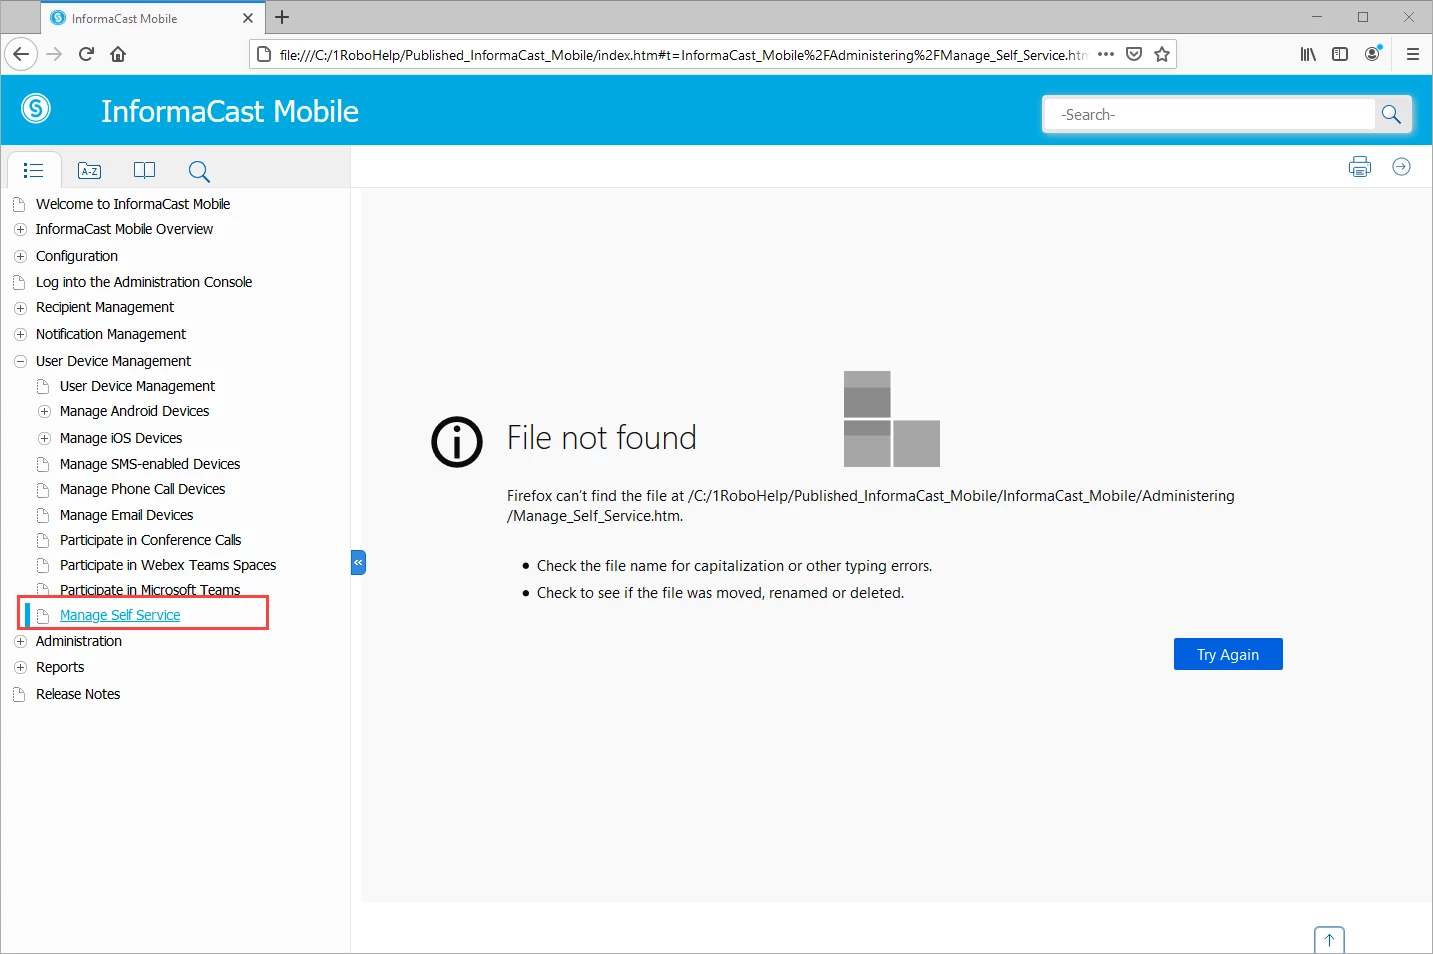Click into the -Search- field
Viewport: 1433px width, 954px height.
tap(1210, 114)
